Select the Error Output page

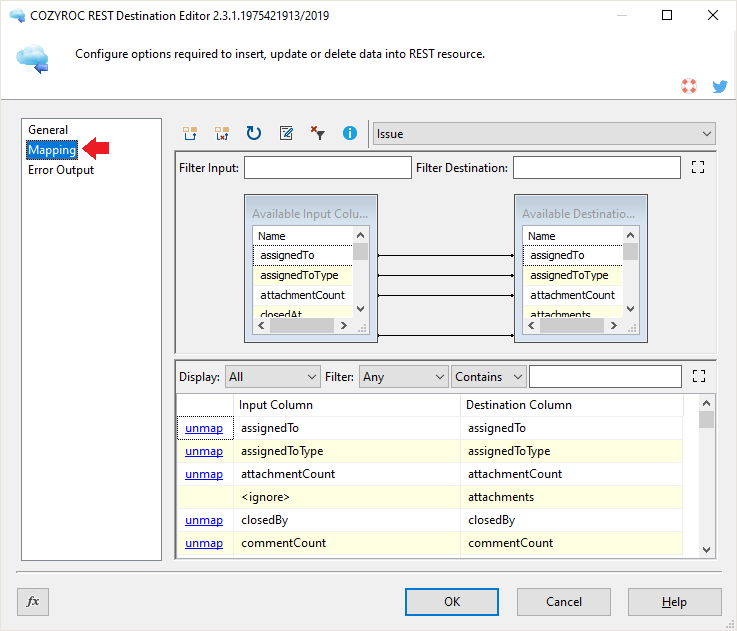(61, 170)
